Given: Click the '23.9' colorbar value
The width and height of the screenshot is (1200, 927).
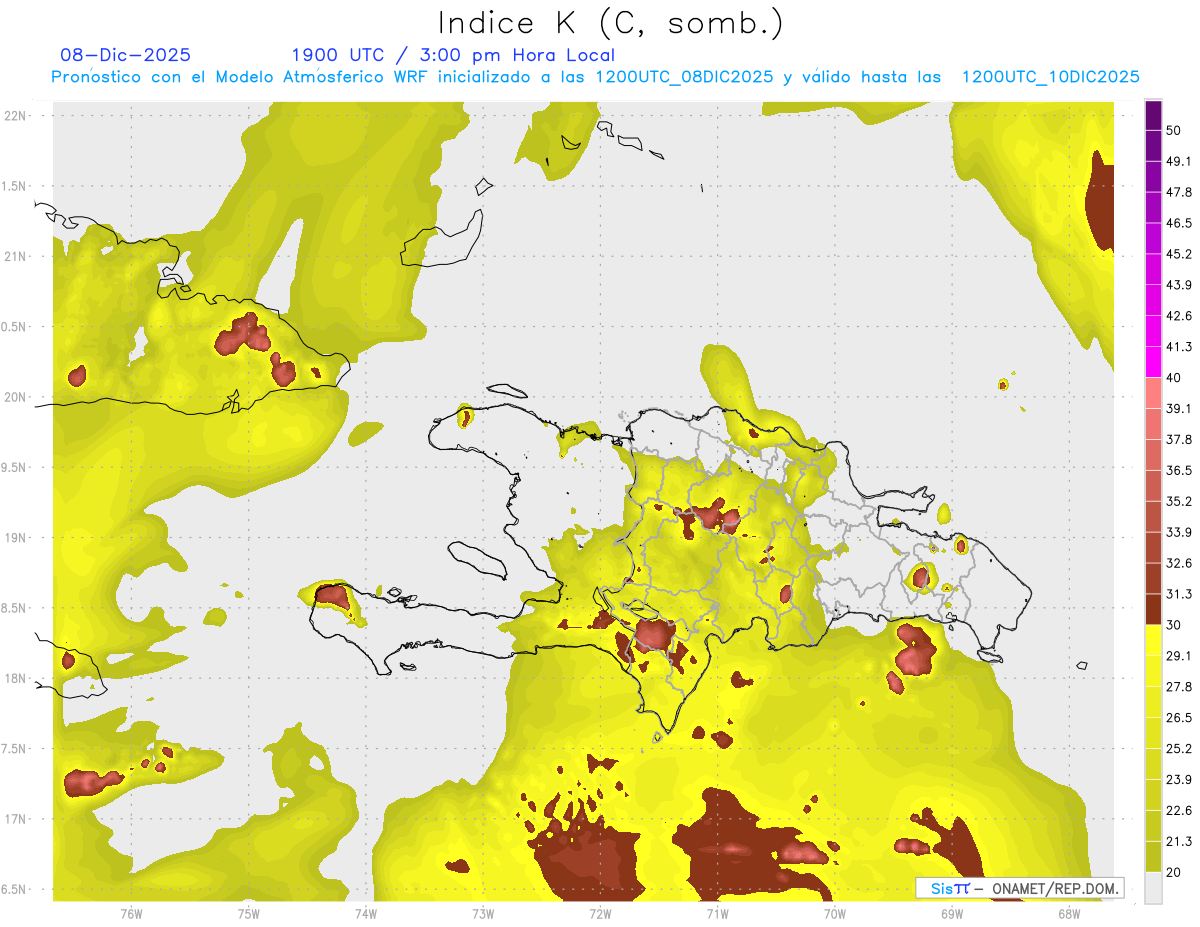Looking at the screenshot, I should (x=1179, y=780).
